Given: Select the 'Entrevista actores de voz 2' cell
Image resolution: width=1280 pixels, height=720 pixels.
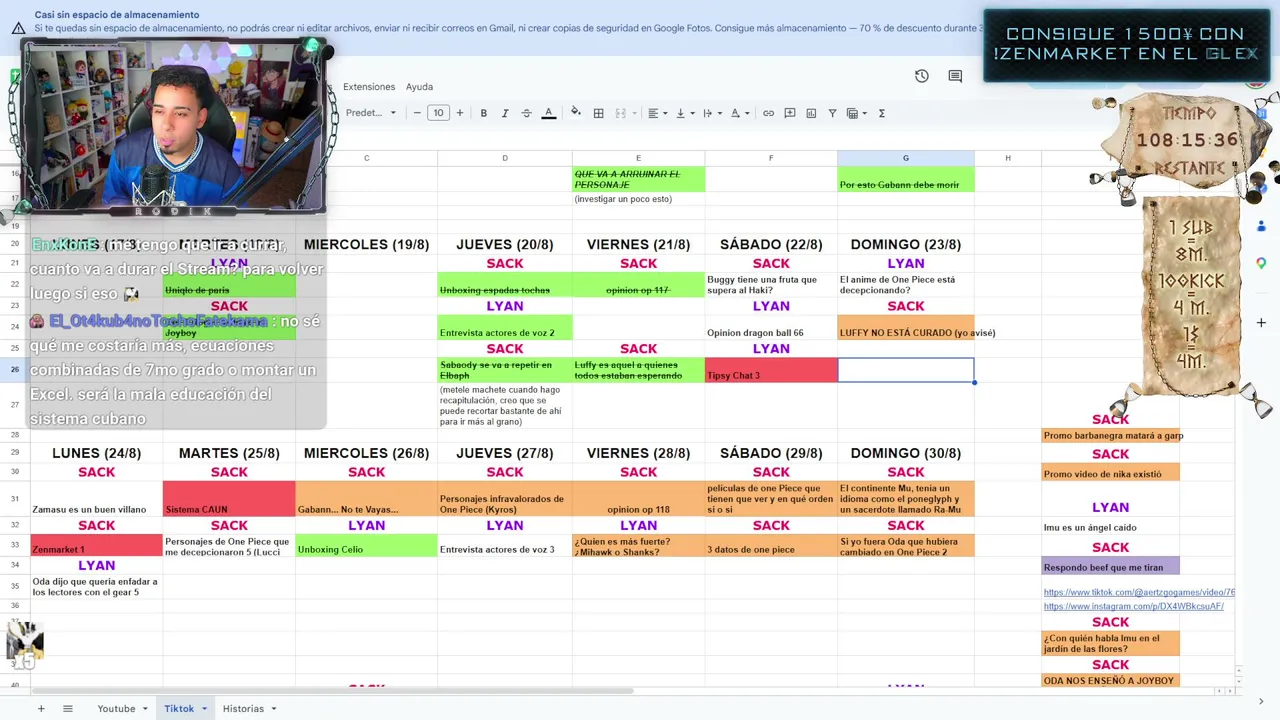Looking at the screenshot, I should (x=505, y=327).
